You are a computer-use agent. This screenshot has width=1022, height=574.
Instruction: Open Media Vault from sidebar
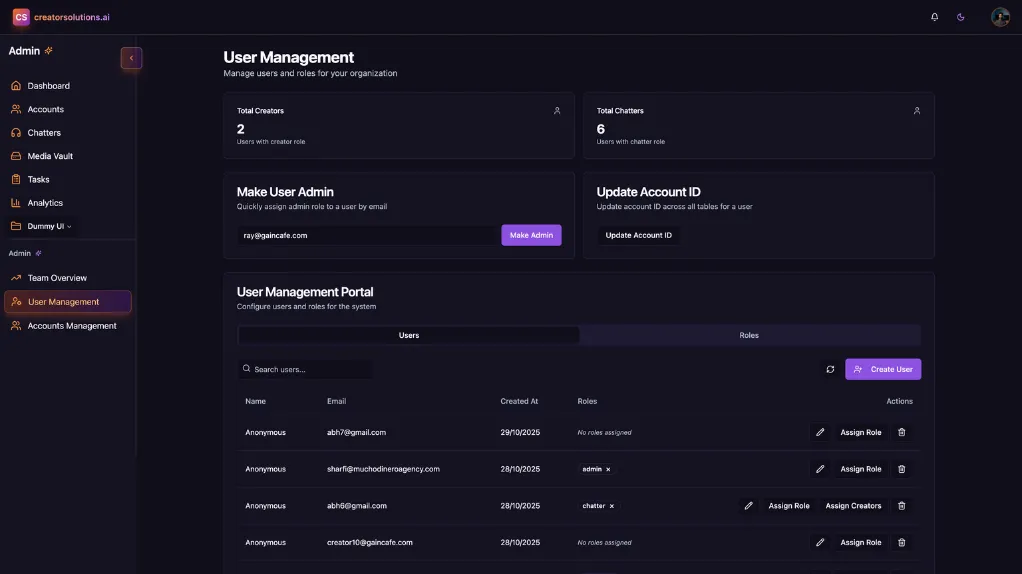[50, 156]
